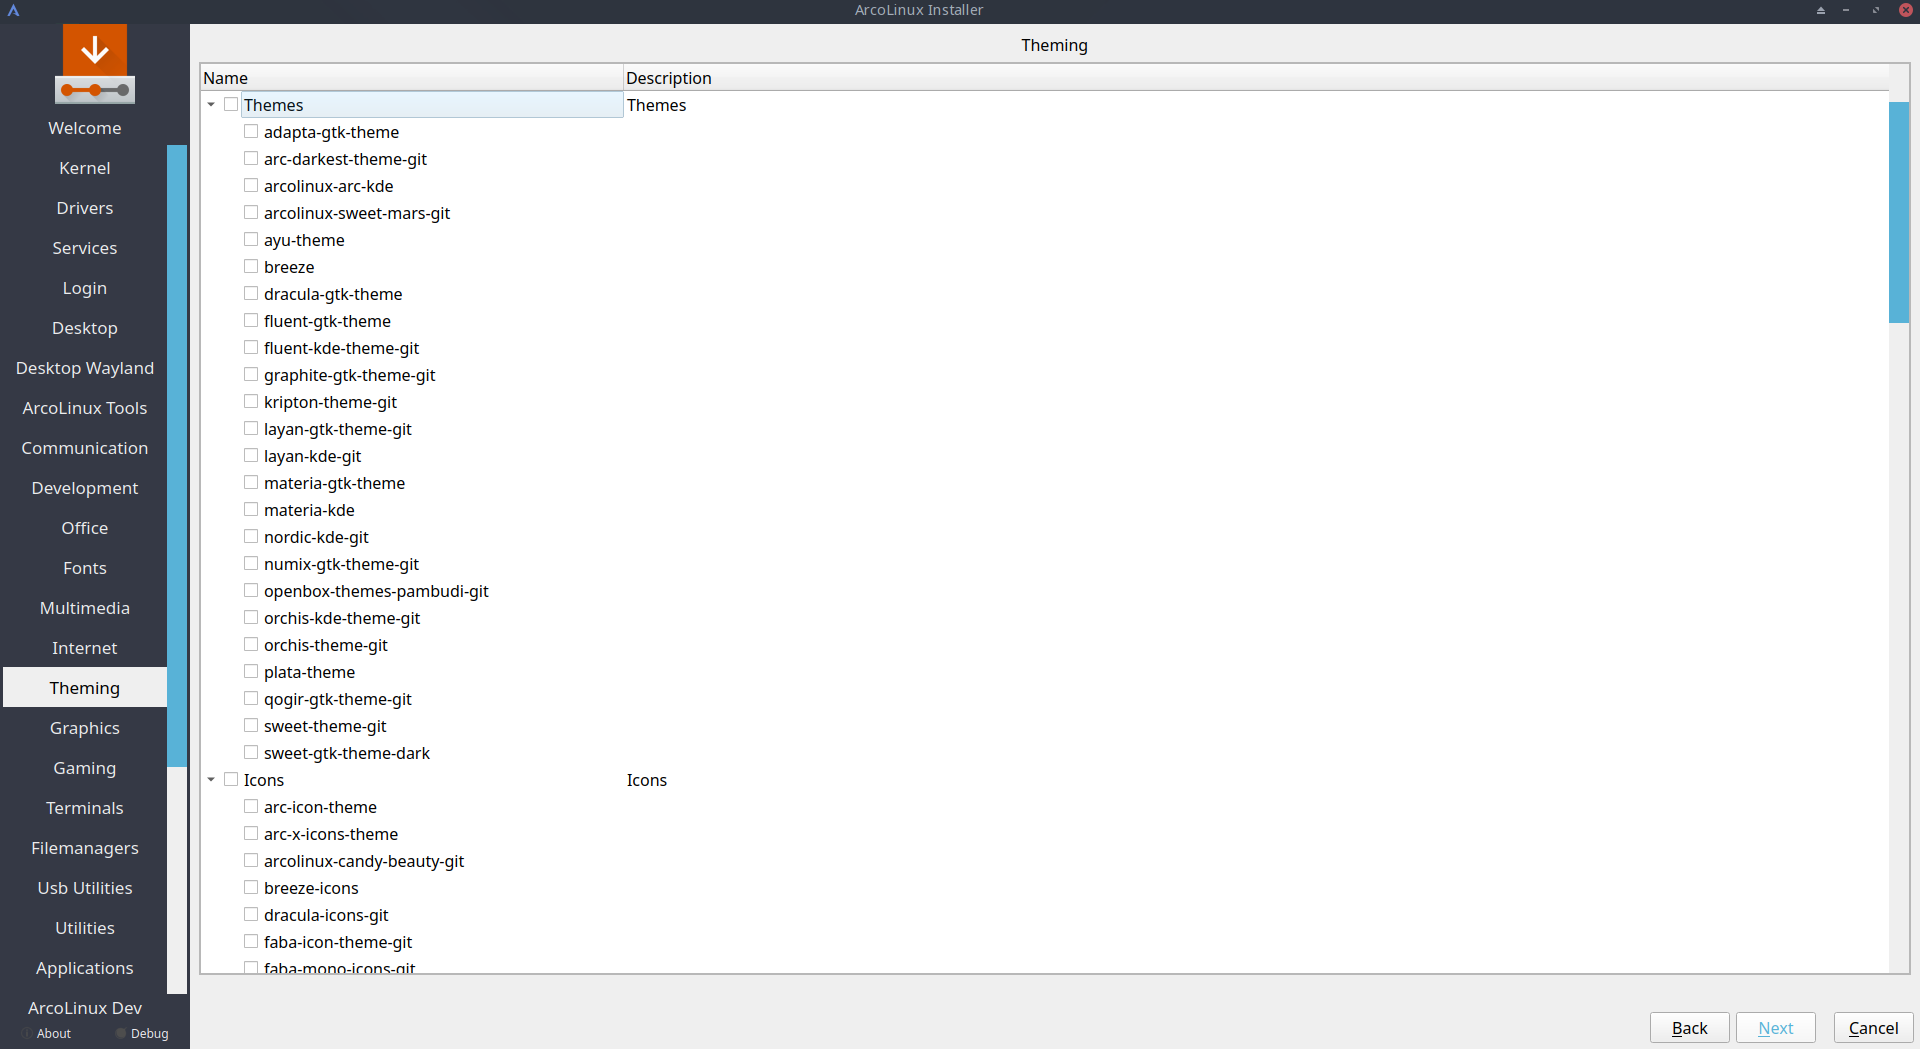Proceed with the Next button
The height and width of the screenshot is (1049, 1920).
pyautogui.click(x=1775, y=1028)
